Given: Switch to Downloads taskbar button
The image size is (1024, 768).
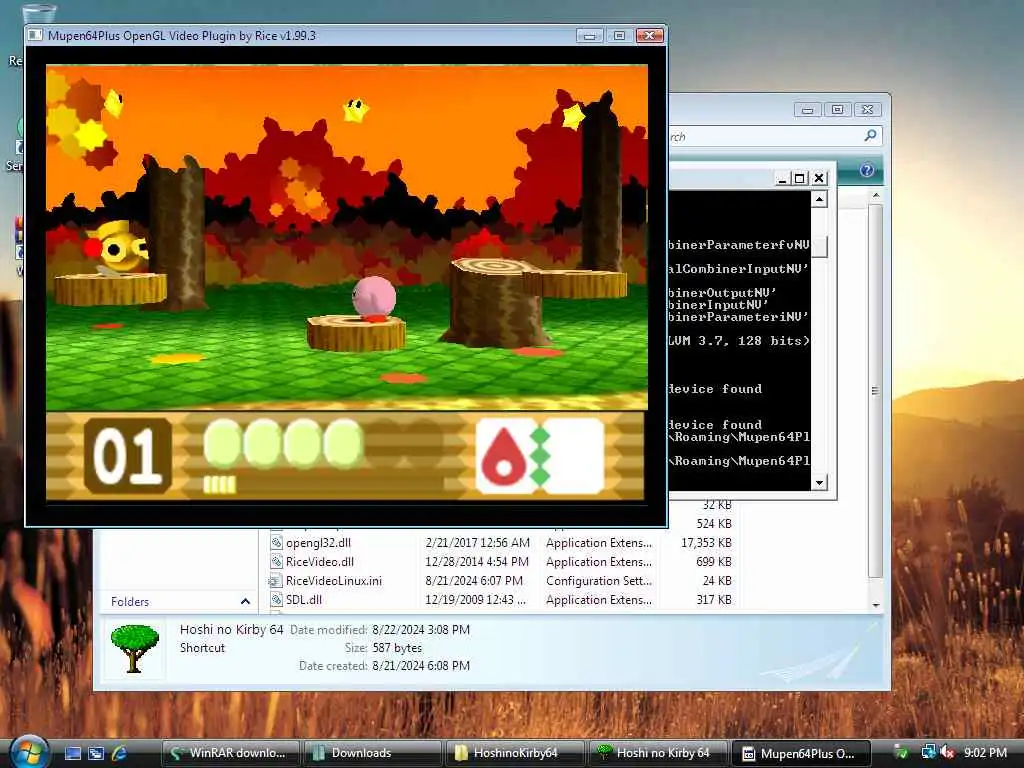Looking at the screenshot, I should click(x=372, y=753).
